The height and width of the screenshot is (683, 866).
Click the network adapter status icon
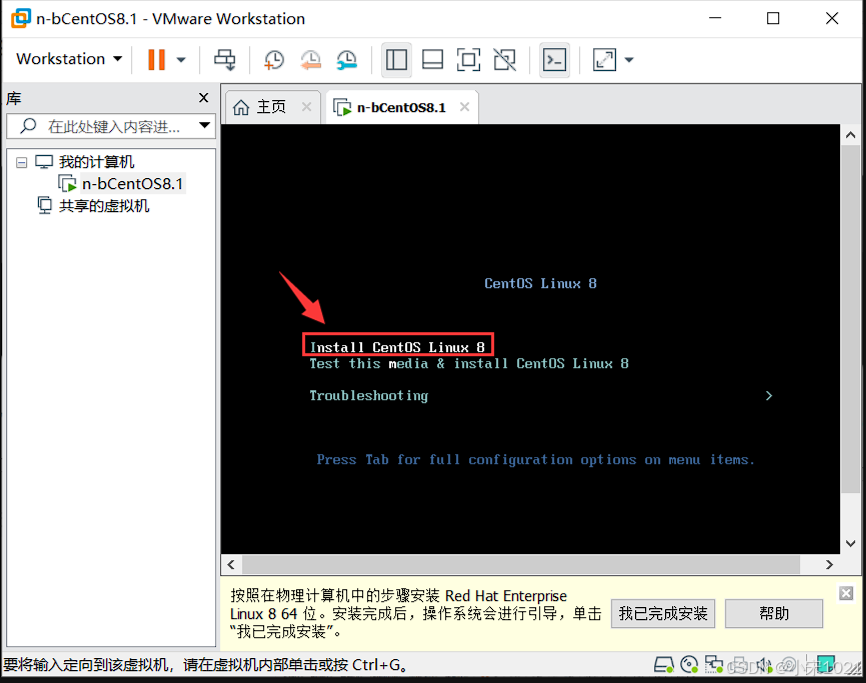714,664
